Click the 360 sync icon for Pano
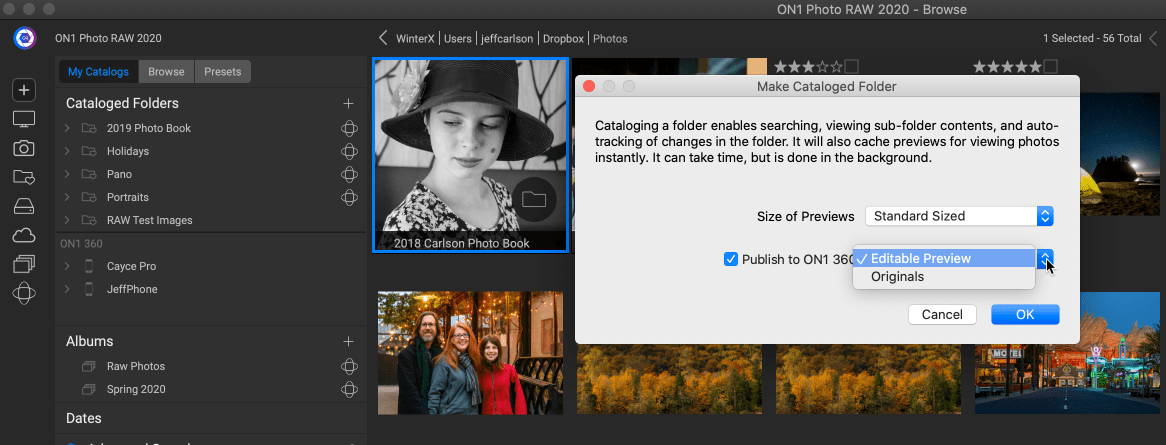 349,174
